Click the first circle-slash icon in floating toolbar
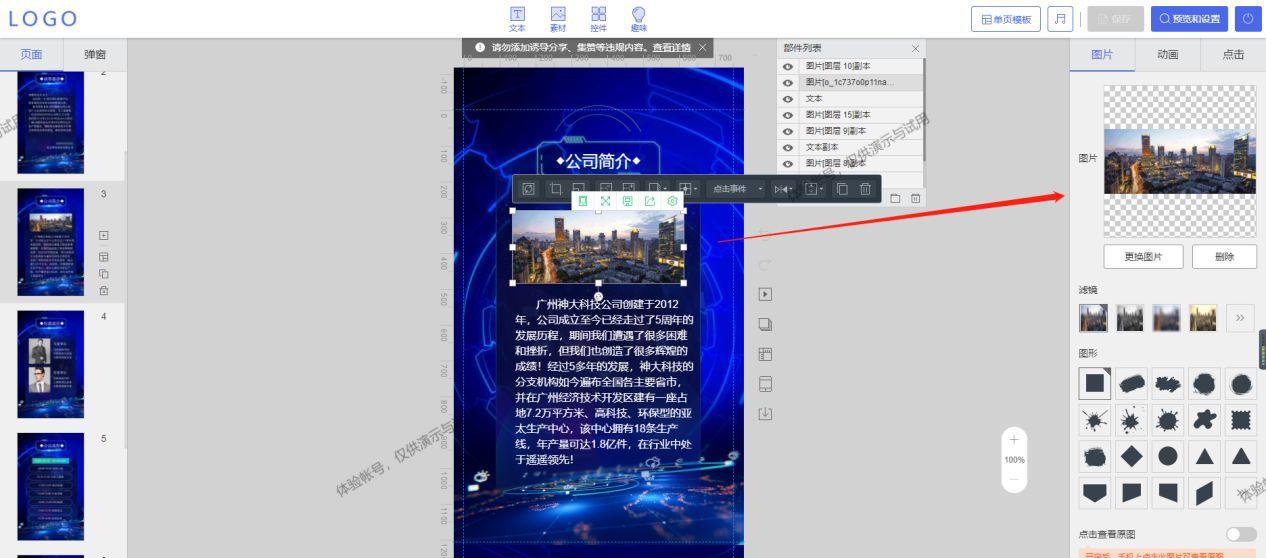 [x=528, y=189]
